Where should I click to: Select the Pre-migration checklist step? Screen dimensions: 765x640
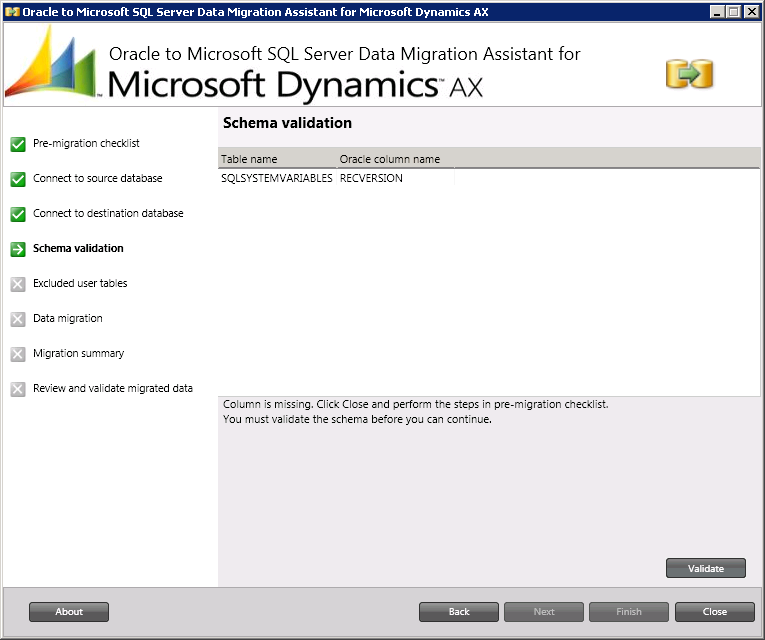click(x=86, y=143)
